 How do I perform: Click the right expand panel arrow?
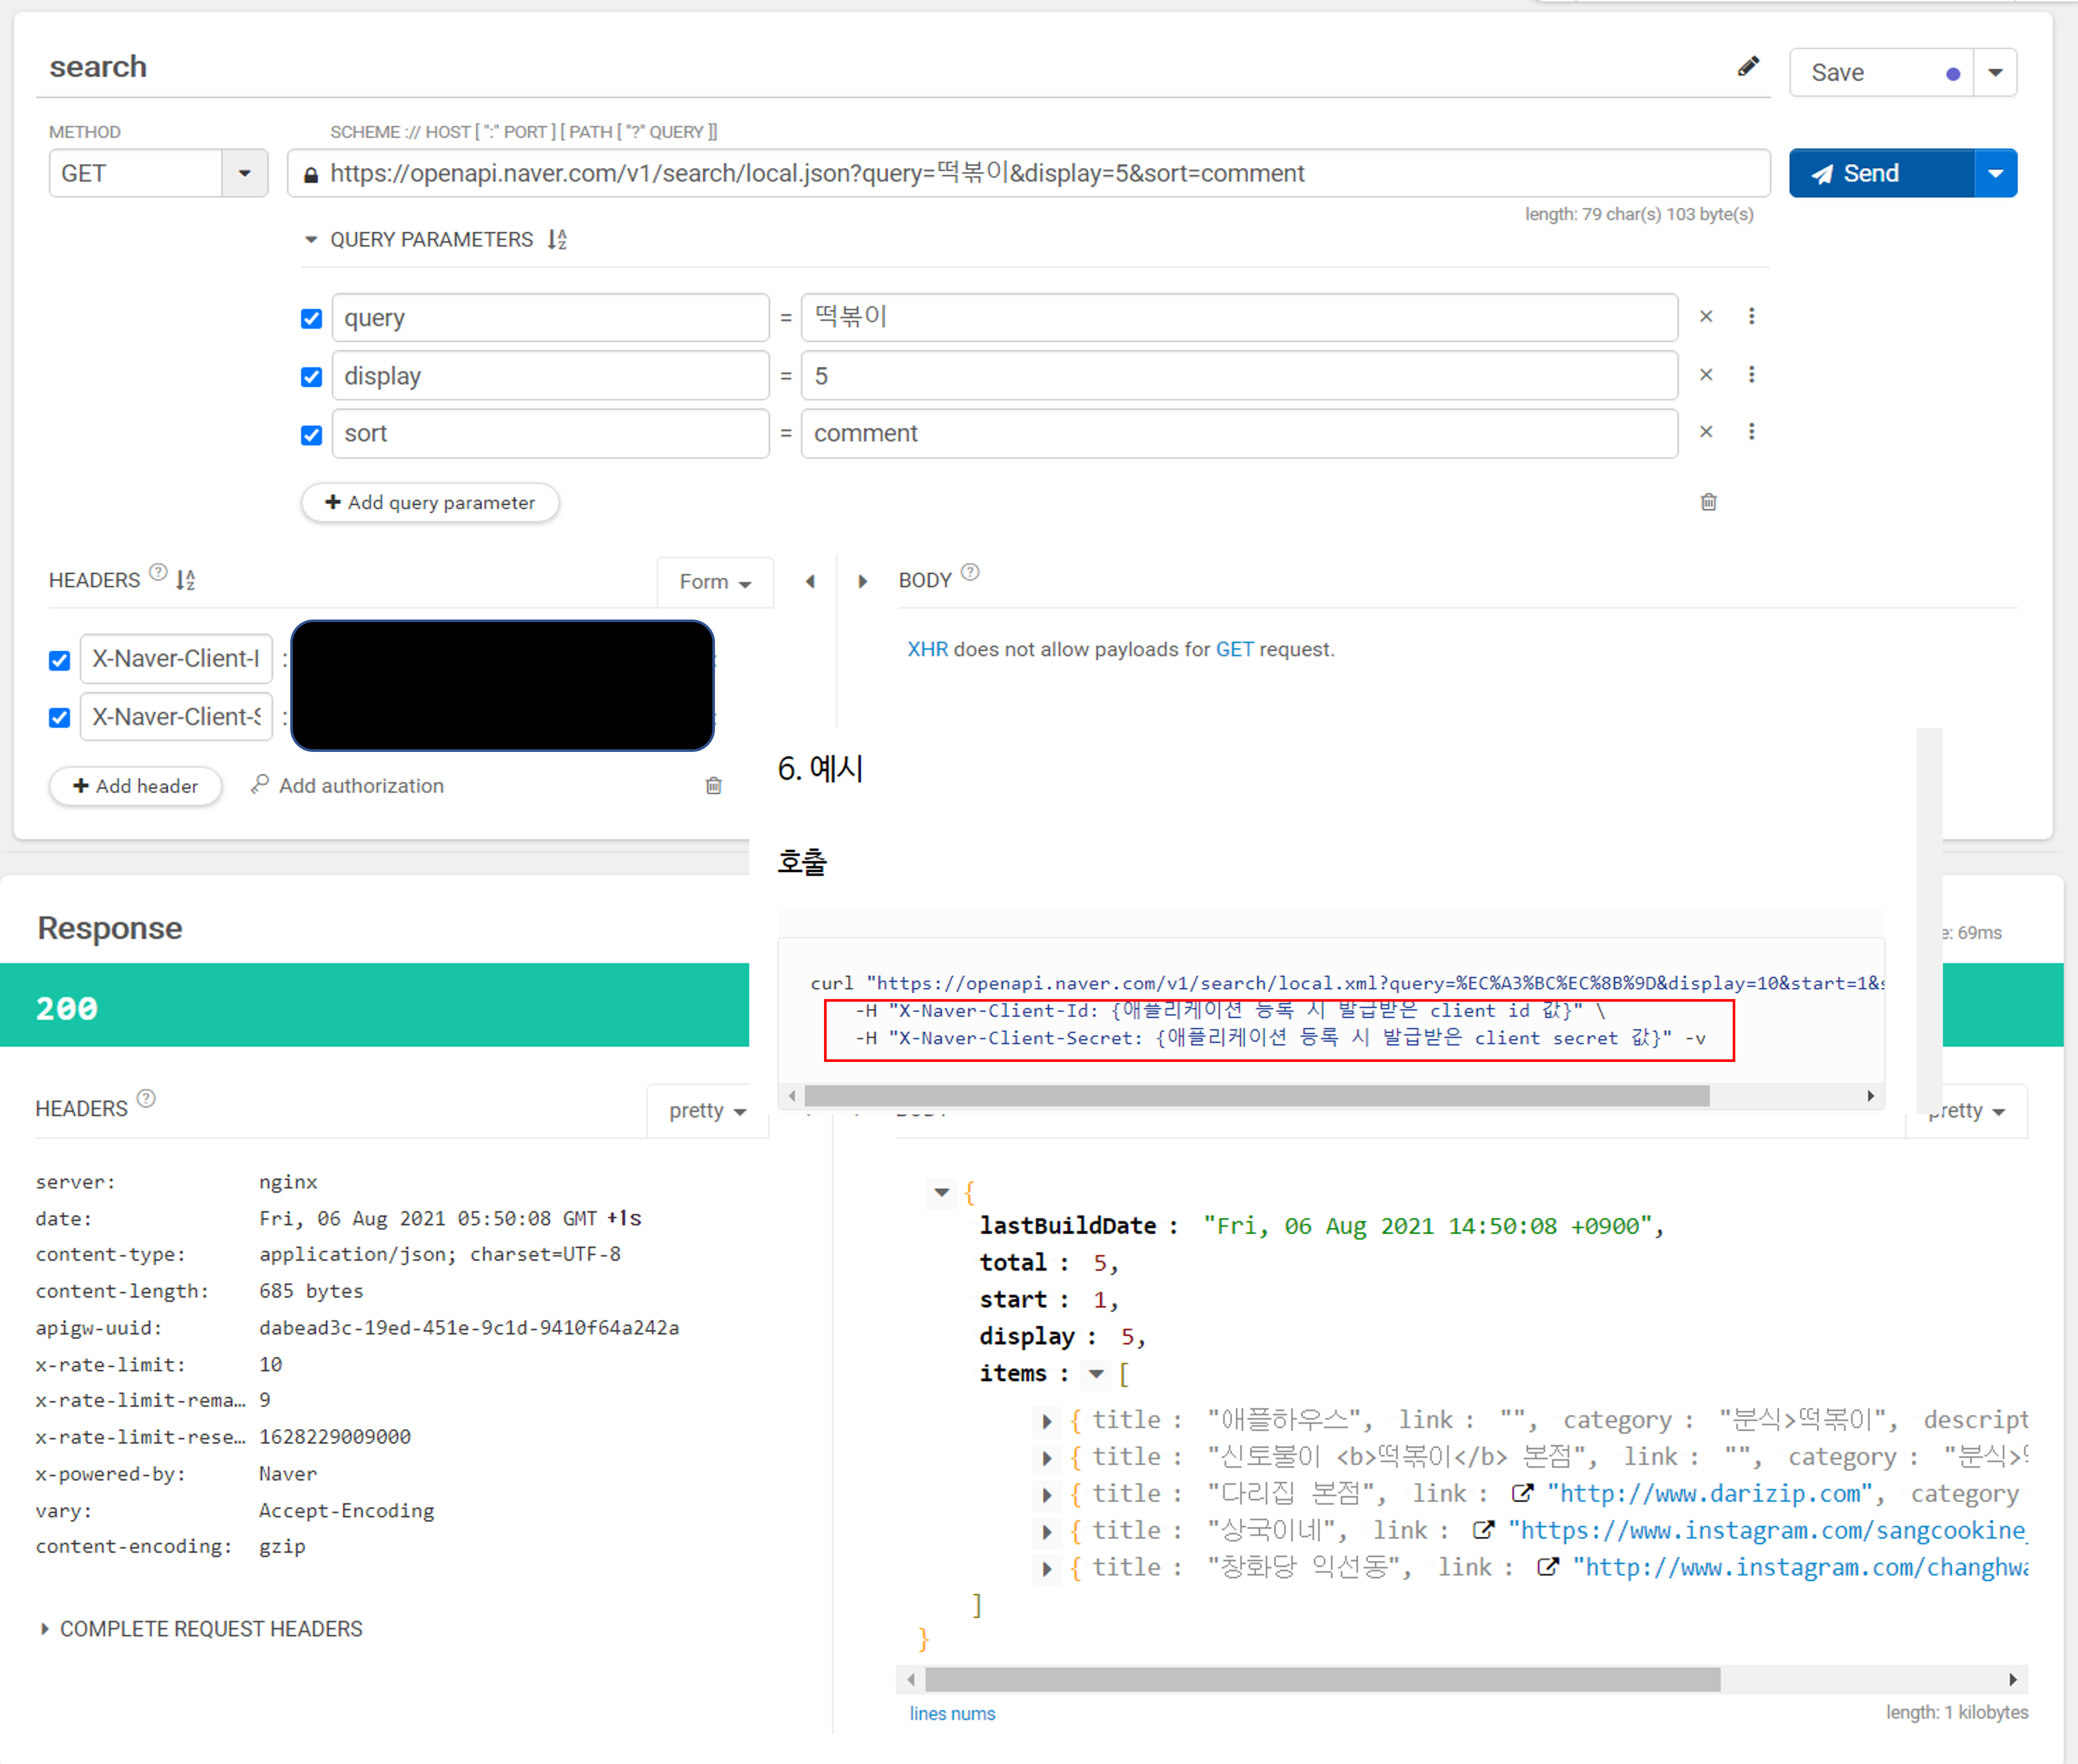[862, 581]
